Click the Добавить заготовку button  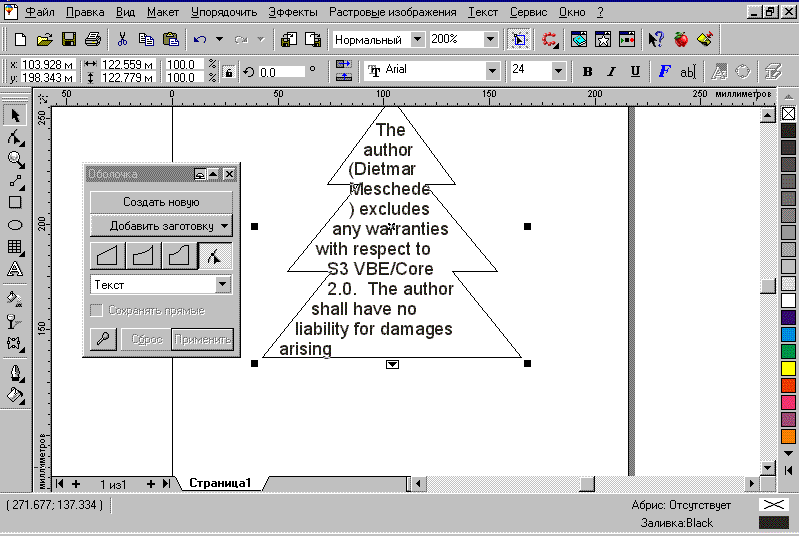coord(161,226)
